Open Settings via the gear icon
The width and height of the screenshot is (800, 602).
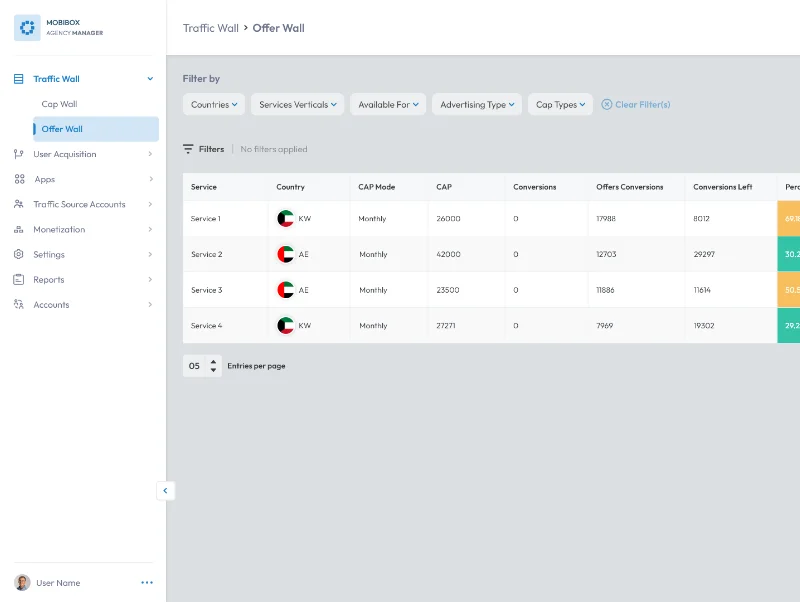16,254
